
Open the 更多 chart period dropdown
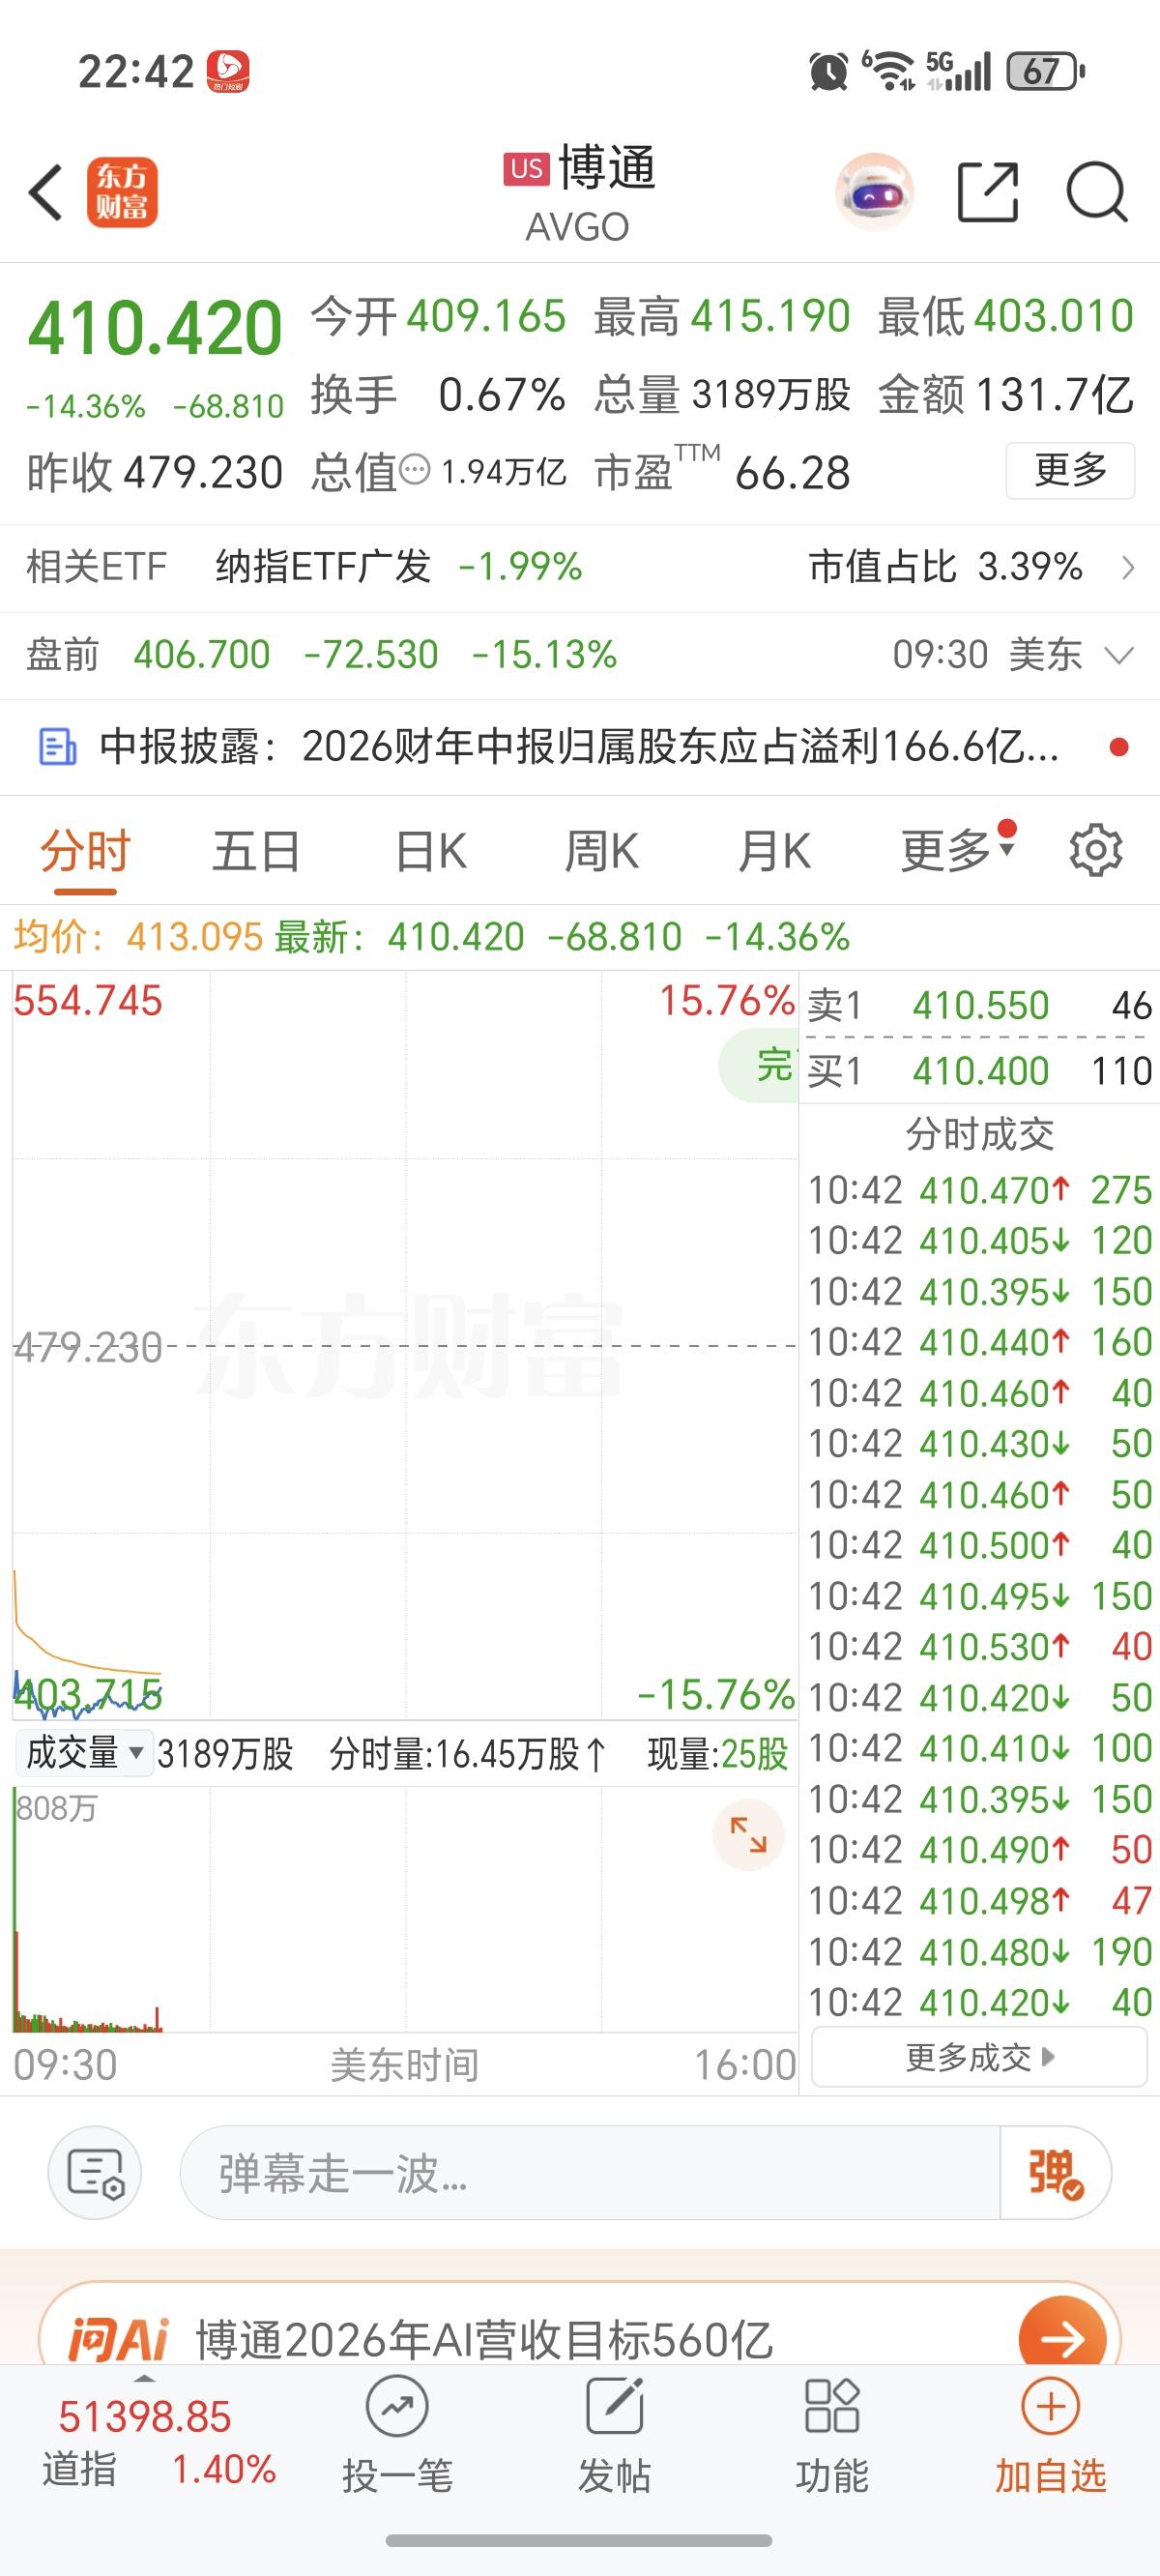[959, 851]
